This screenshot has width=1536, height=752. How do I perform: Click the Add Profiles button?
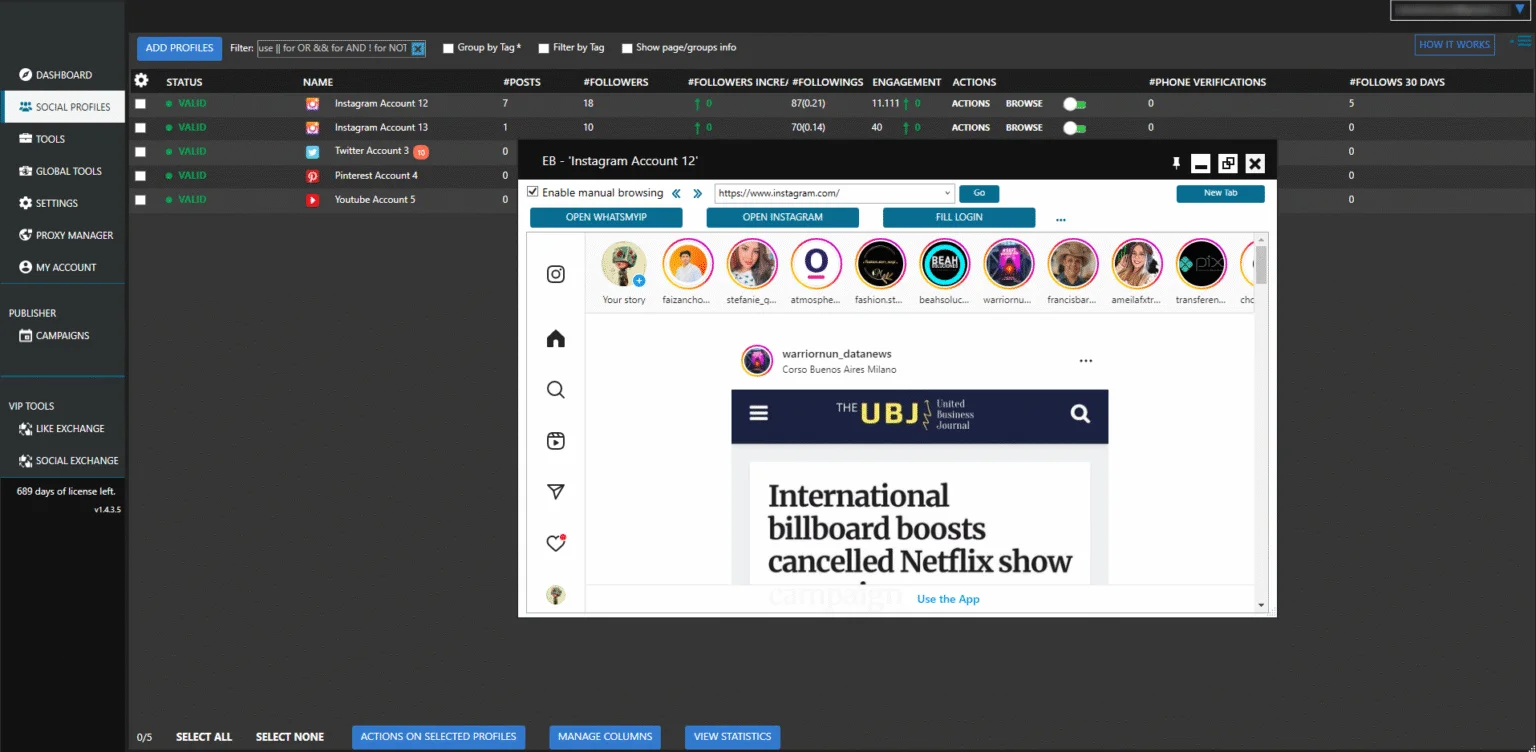click(179, 48)
